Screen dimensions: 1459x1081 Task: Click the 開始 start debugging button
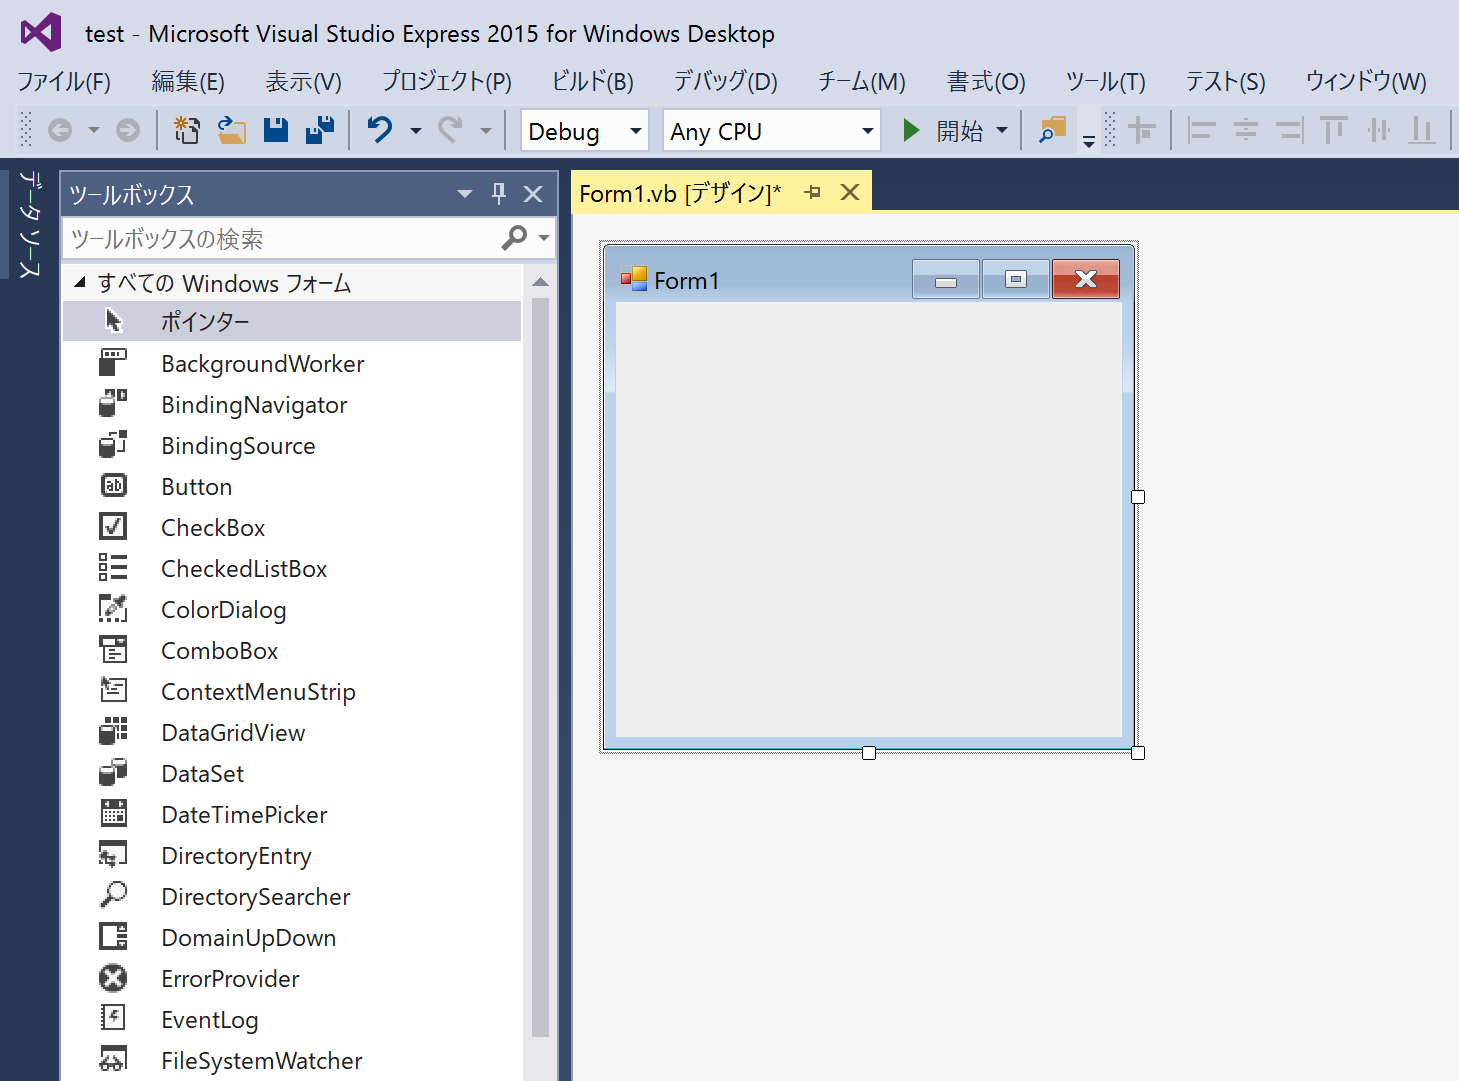pyautogui.click(x=945, y=131)
